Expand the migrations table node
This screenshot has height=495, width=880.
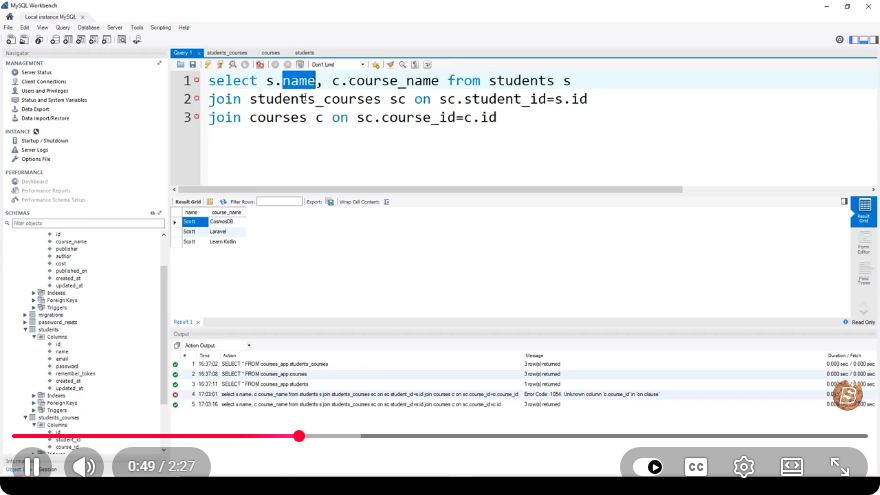[x=25, y=315]
